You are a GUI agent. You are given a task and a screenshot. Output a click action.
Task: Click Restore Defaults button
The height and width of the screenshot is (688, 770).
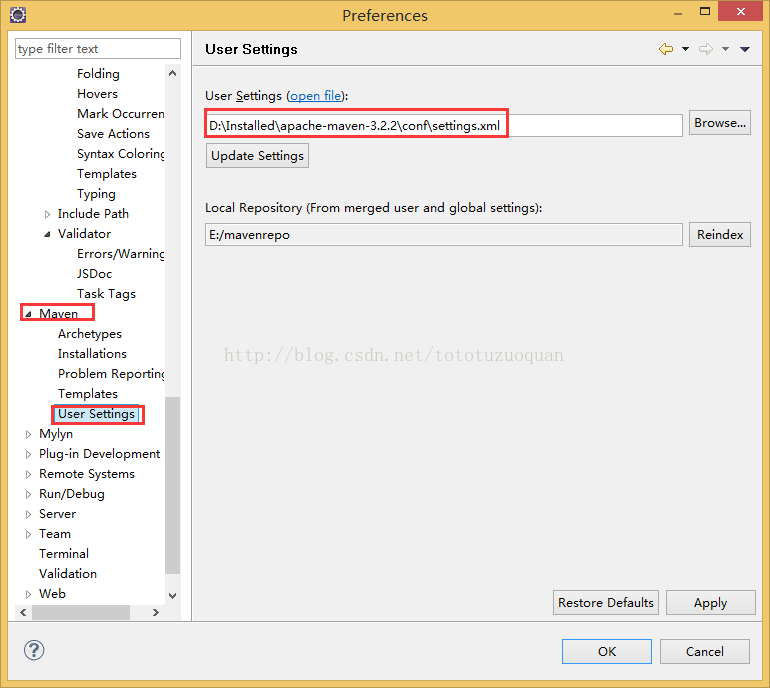click(605, 603)
